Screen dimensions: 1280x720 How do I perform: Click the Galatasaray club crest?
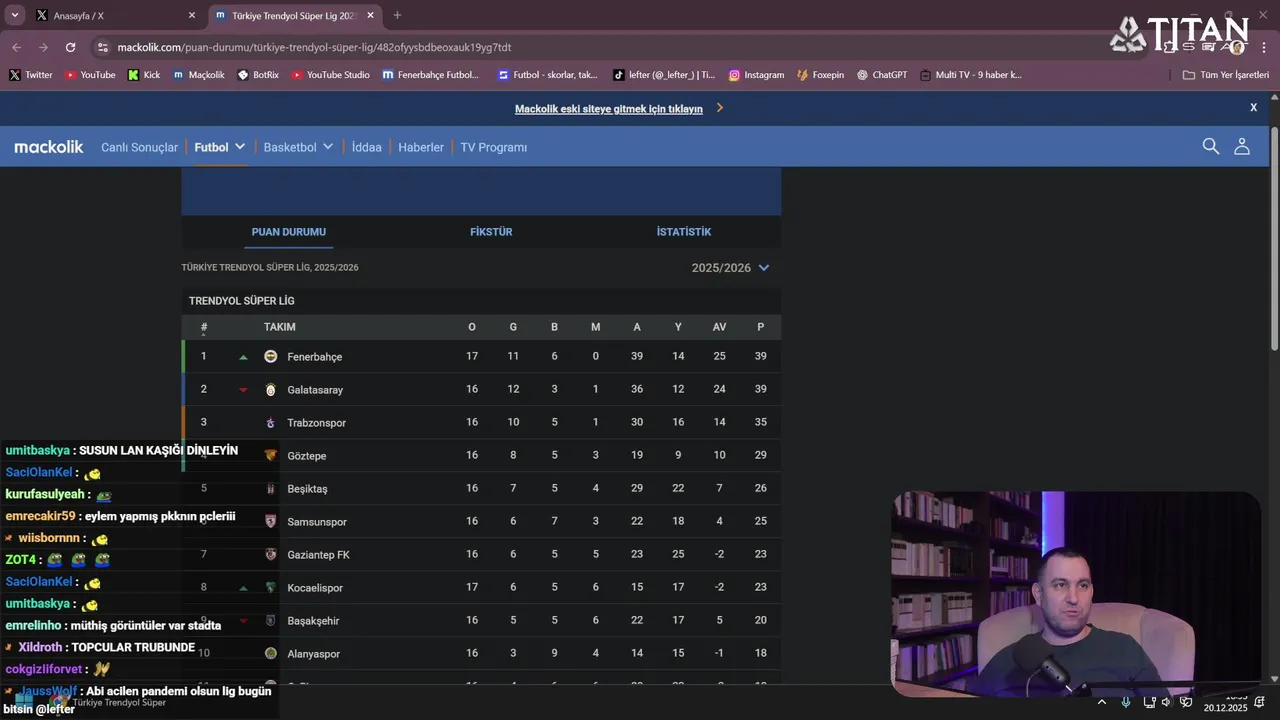tap(270, 390)
